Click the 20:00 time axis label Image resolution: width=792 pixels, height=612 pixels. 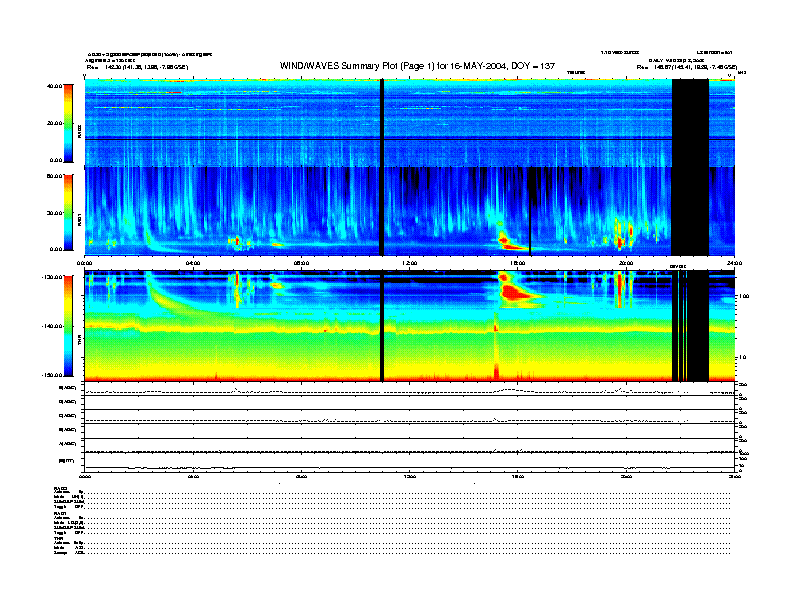coord(626,263)
